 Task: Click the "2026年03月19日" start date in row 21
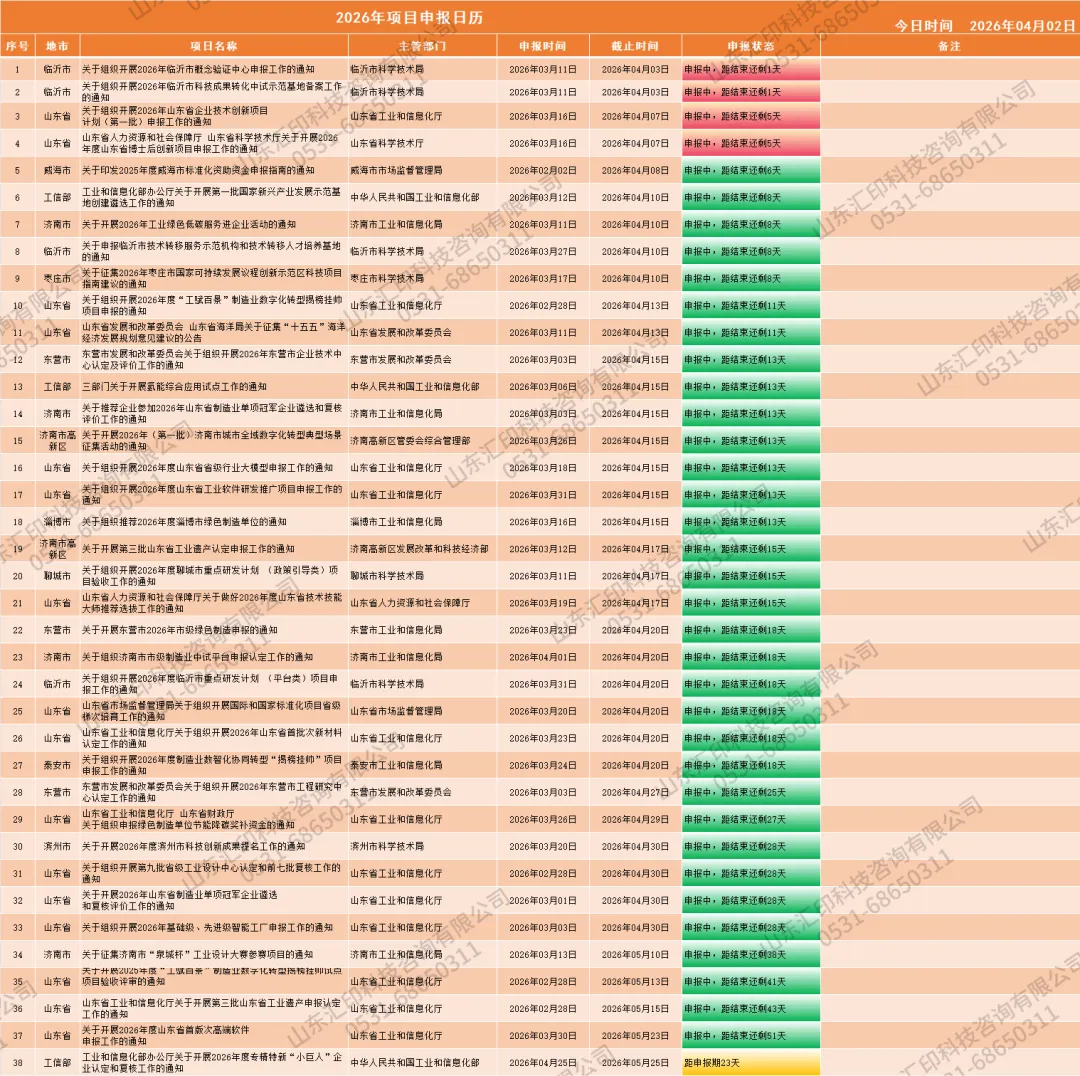(543, 603)
